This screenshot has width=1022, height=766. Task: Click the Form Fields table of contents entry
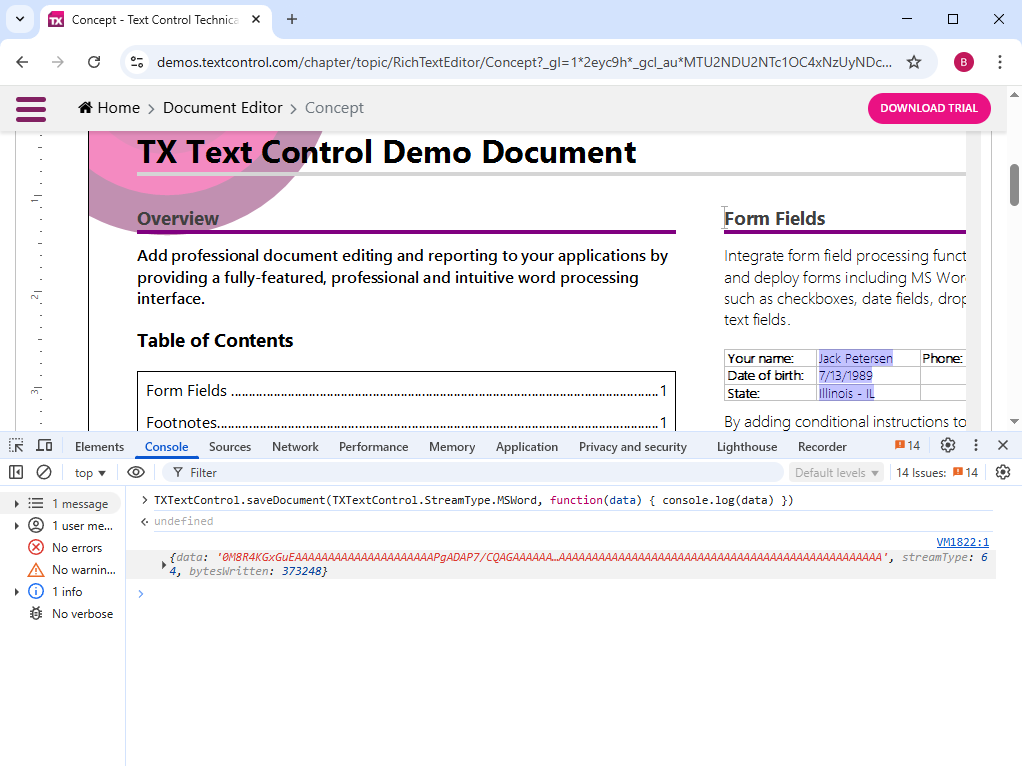(406, 390)
